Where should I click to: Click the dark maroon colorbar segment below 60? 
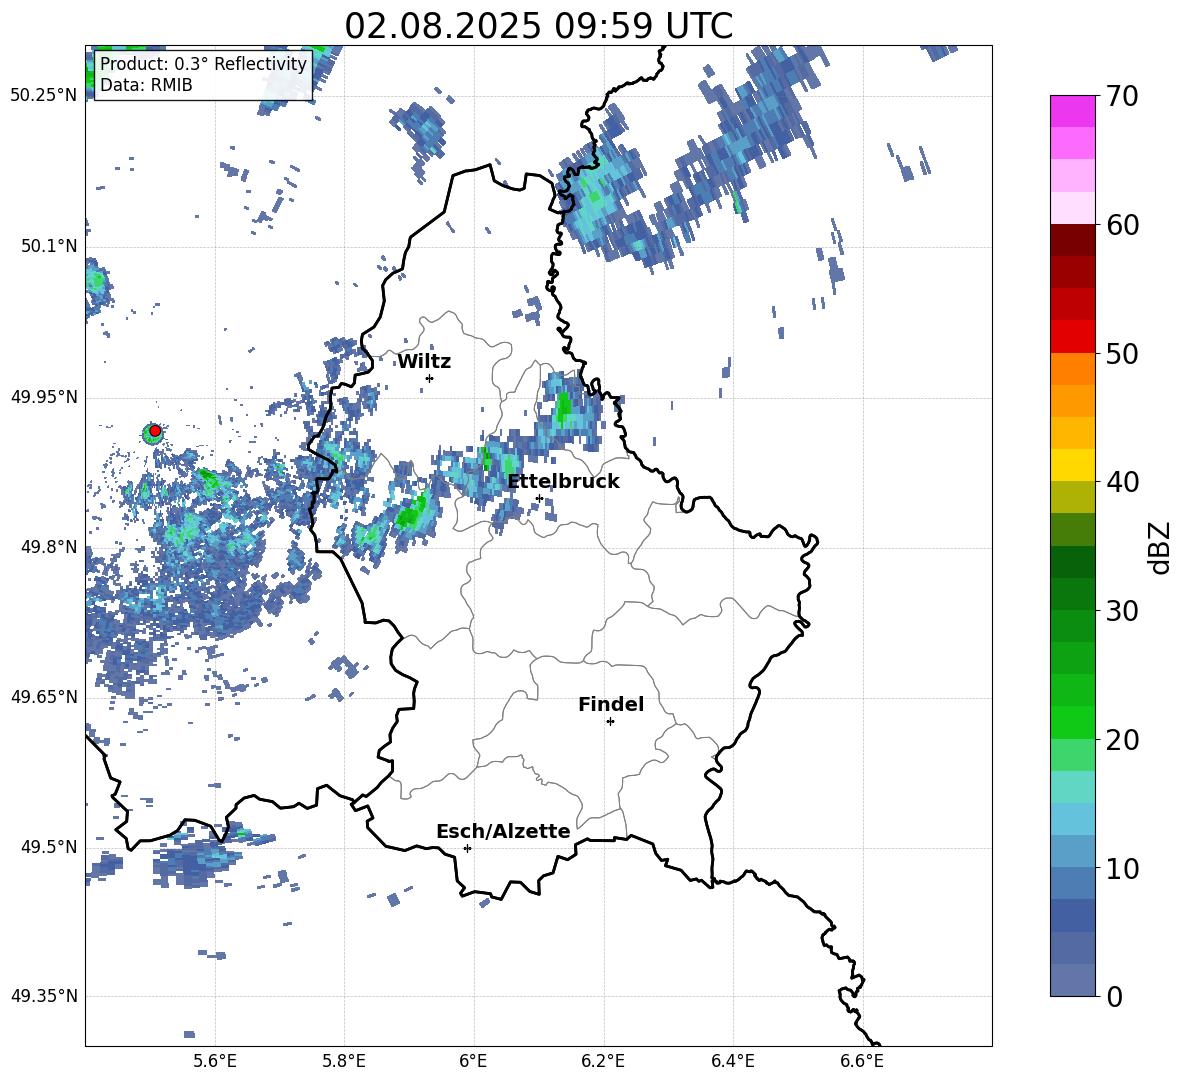(x=1073, y=240)
